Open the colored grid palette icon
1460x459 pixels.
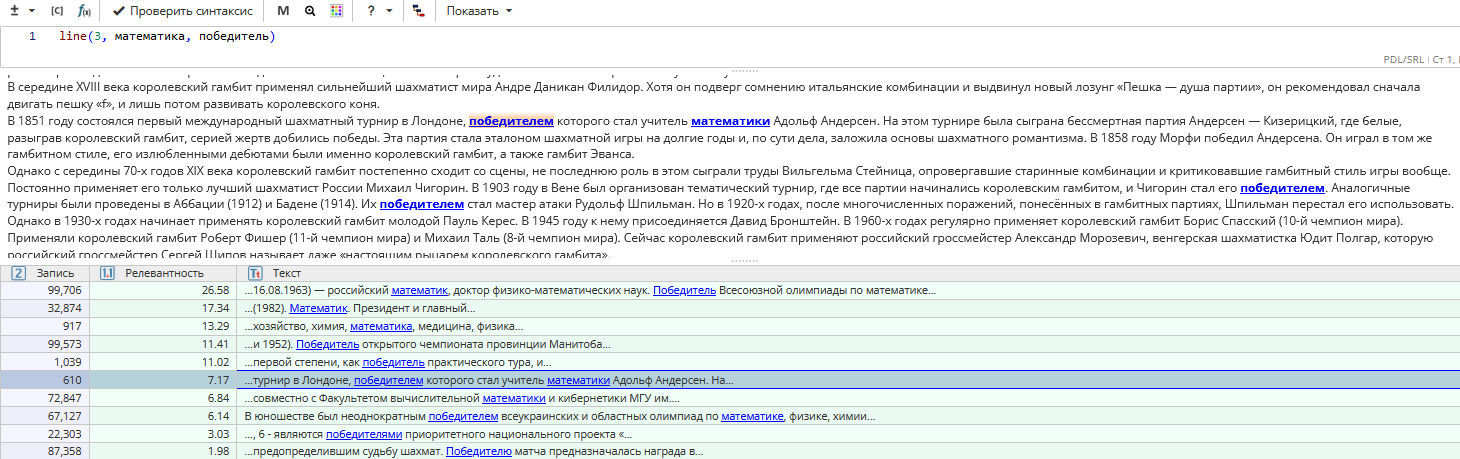[x=337, y=11]
